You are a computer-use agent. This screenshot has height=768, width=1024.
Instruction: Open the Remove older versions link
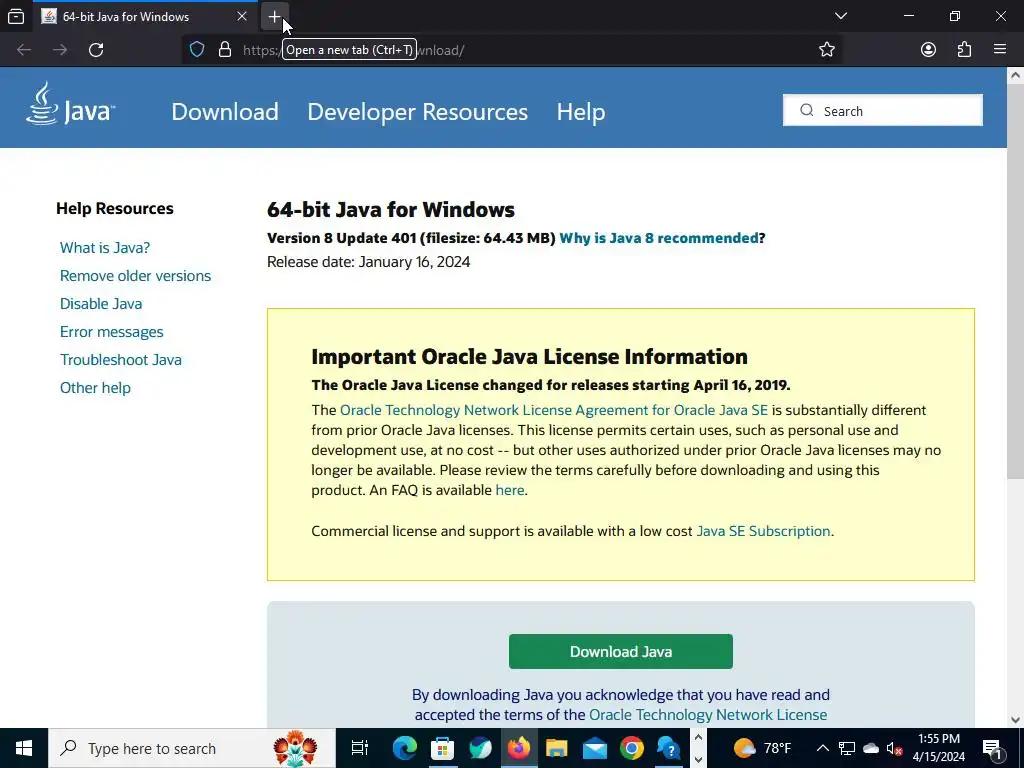[135, 276]
